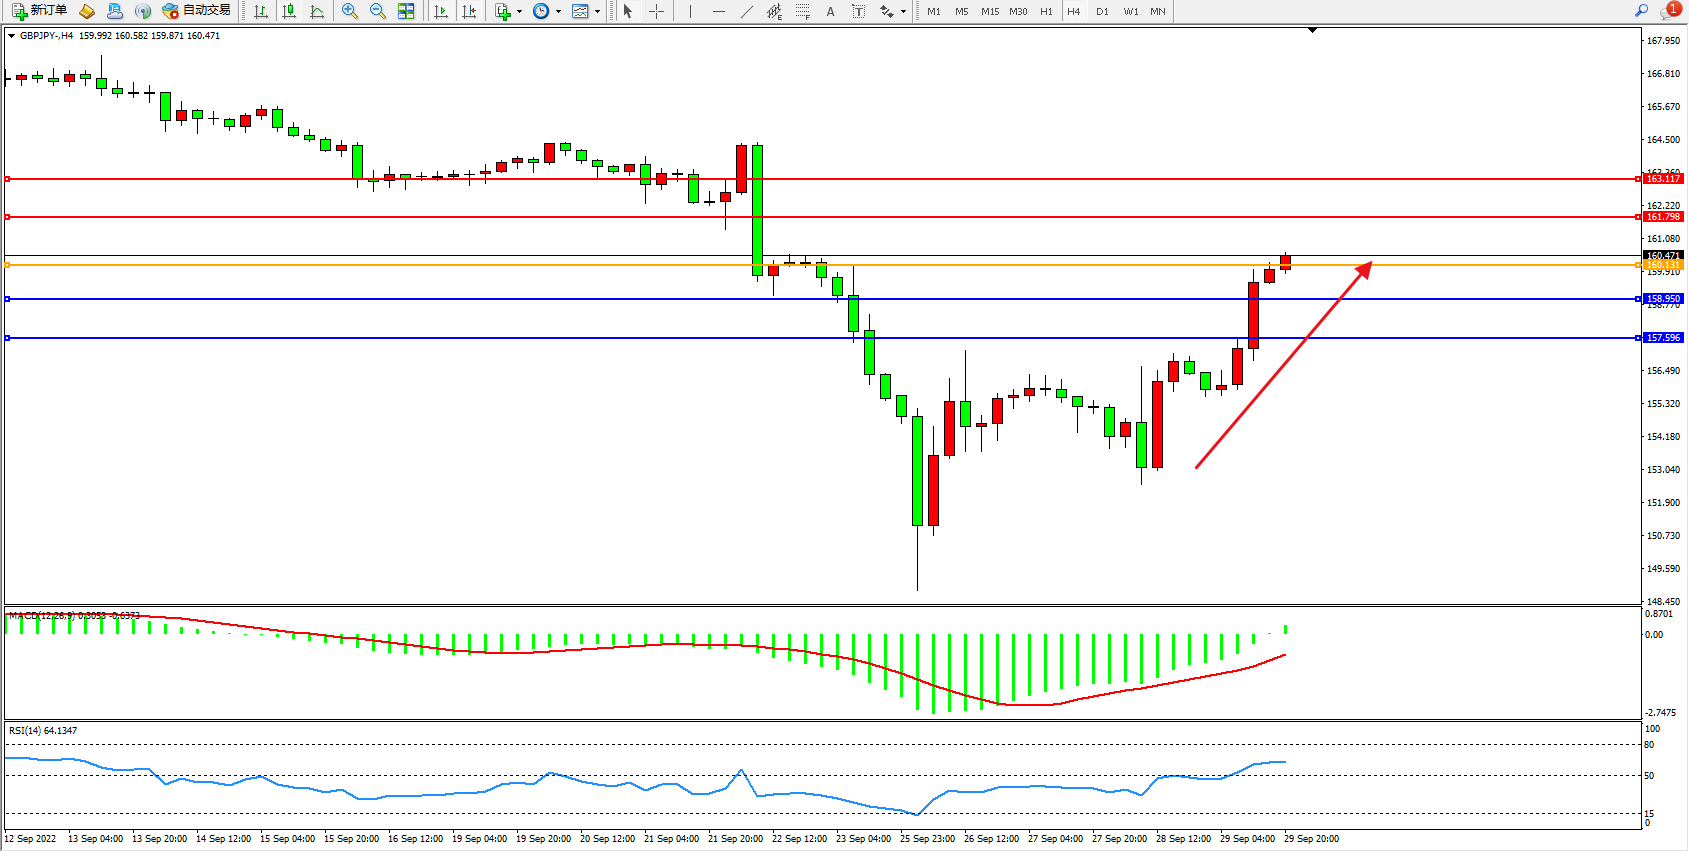Toggle the AutoTrading (自动交易) button
Viewport: 1689px width, 852px height.
pyautogui.click(x=197, y=11)
